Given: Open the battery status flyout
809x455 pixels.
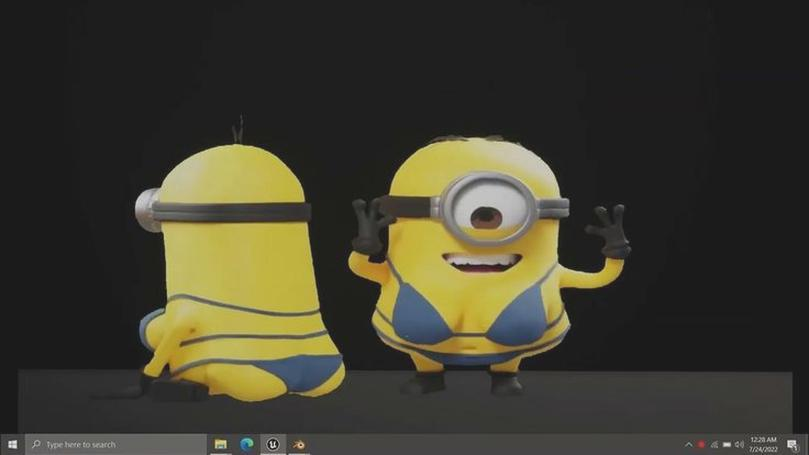Looking at the screenshot, I should (x=726, y=444).
